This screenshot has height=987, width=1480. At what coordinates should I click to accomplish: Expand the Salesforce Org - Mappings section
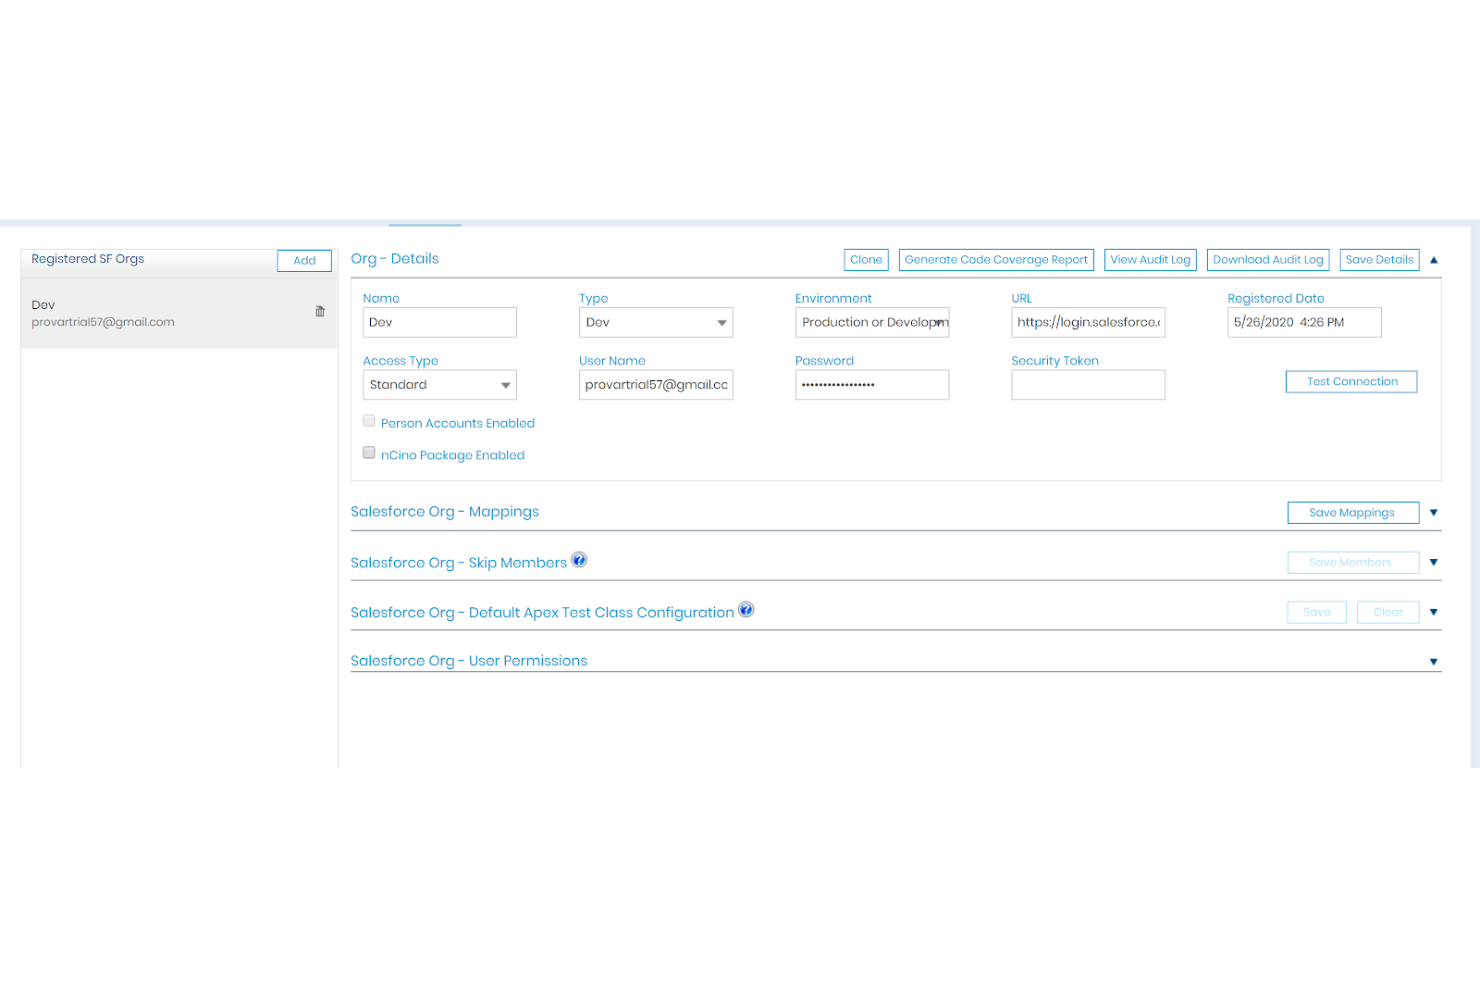1434,512
